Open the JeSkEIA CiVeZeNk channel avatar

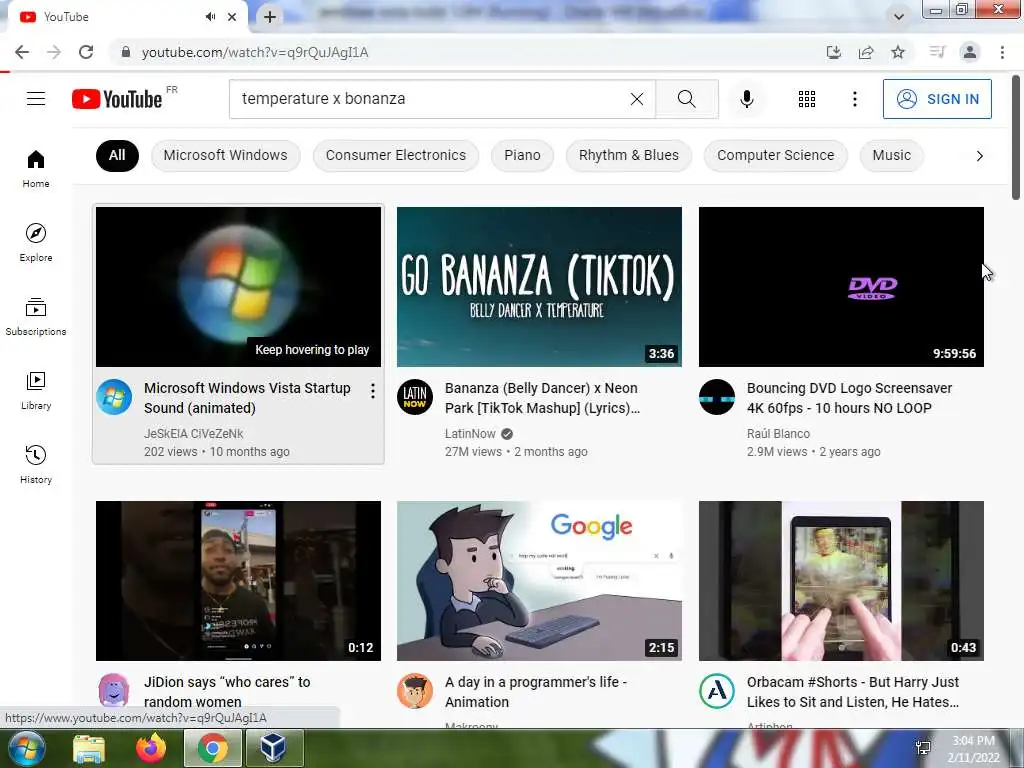click(114, 397)
